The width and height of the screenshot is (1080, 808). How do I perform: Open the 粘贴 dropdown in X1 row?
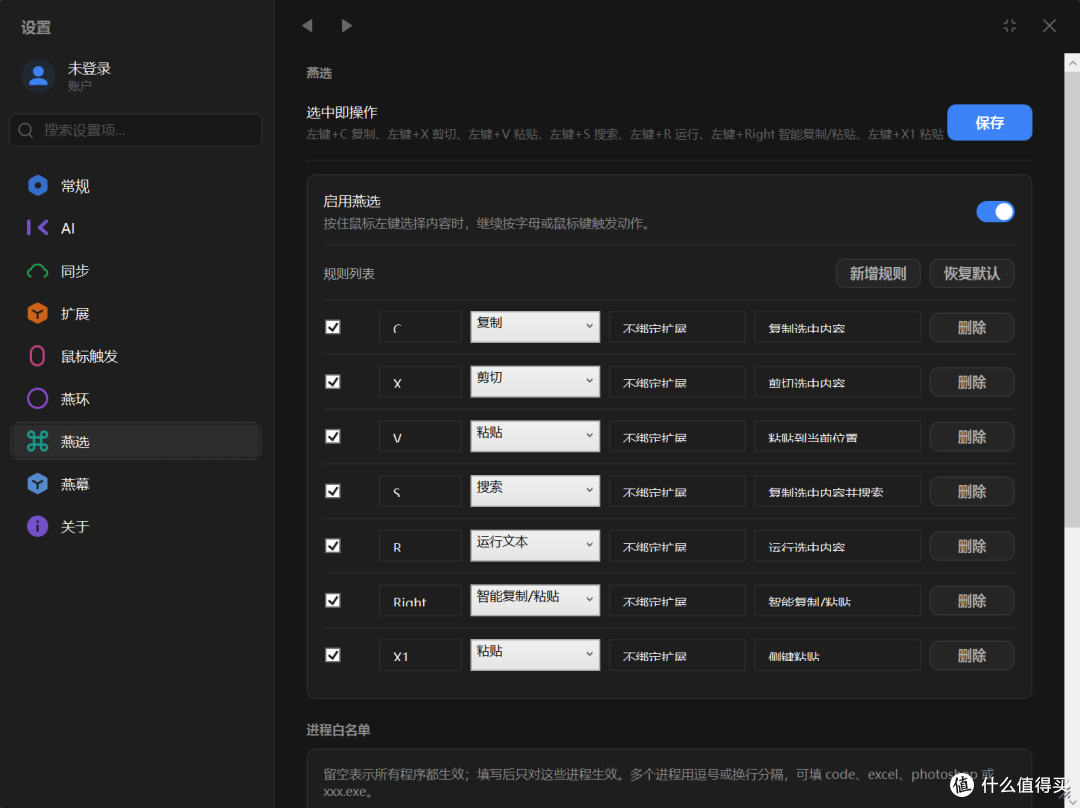click(534, 654)
